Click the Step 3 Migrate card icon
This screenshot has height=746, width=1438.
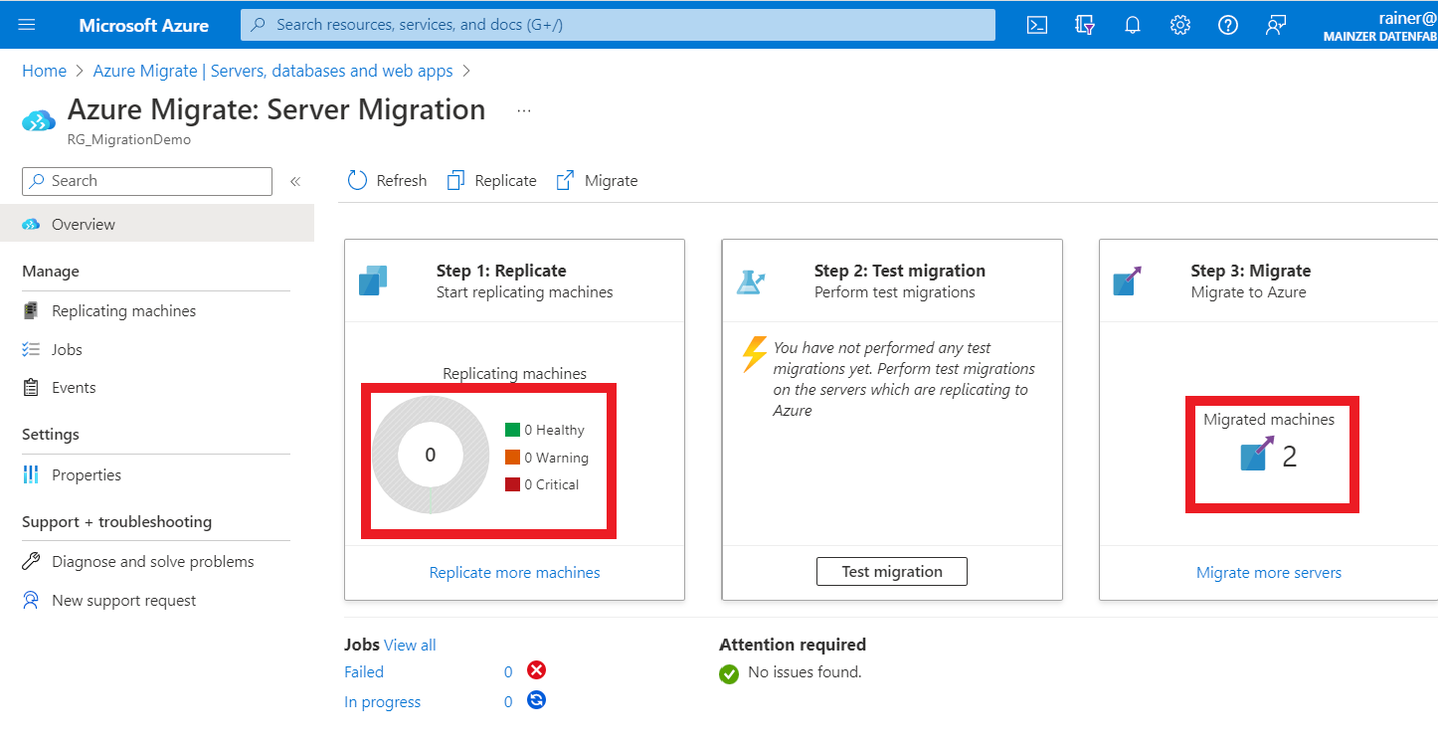pos(1127,281)
